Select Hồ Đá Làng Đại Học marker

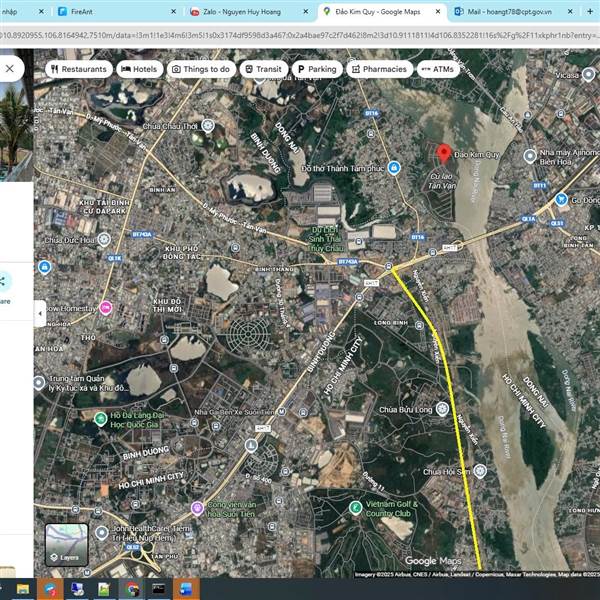100,419
